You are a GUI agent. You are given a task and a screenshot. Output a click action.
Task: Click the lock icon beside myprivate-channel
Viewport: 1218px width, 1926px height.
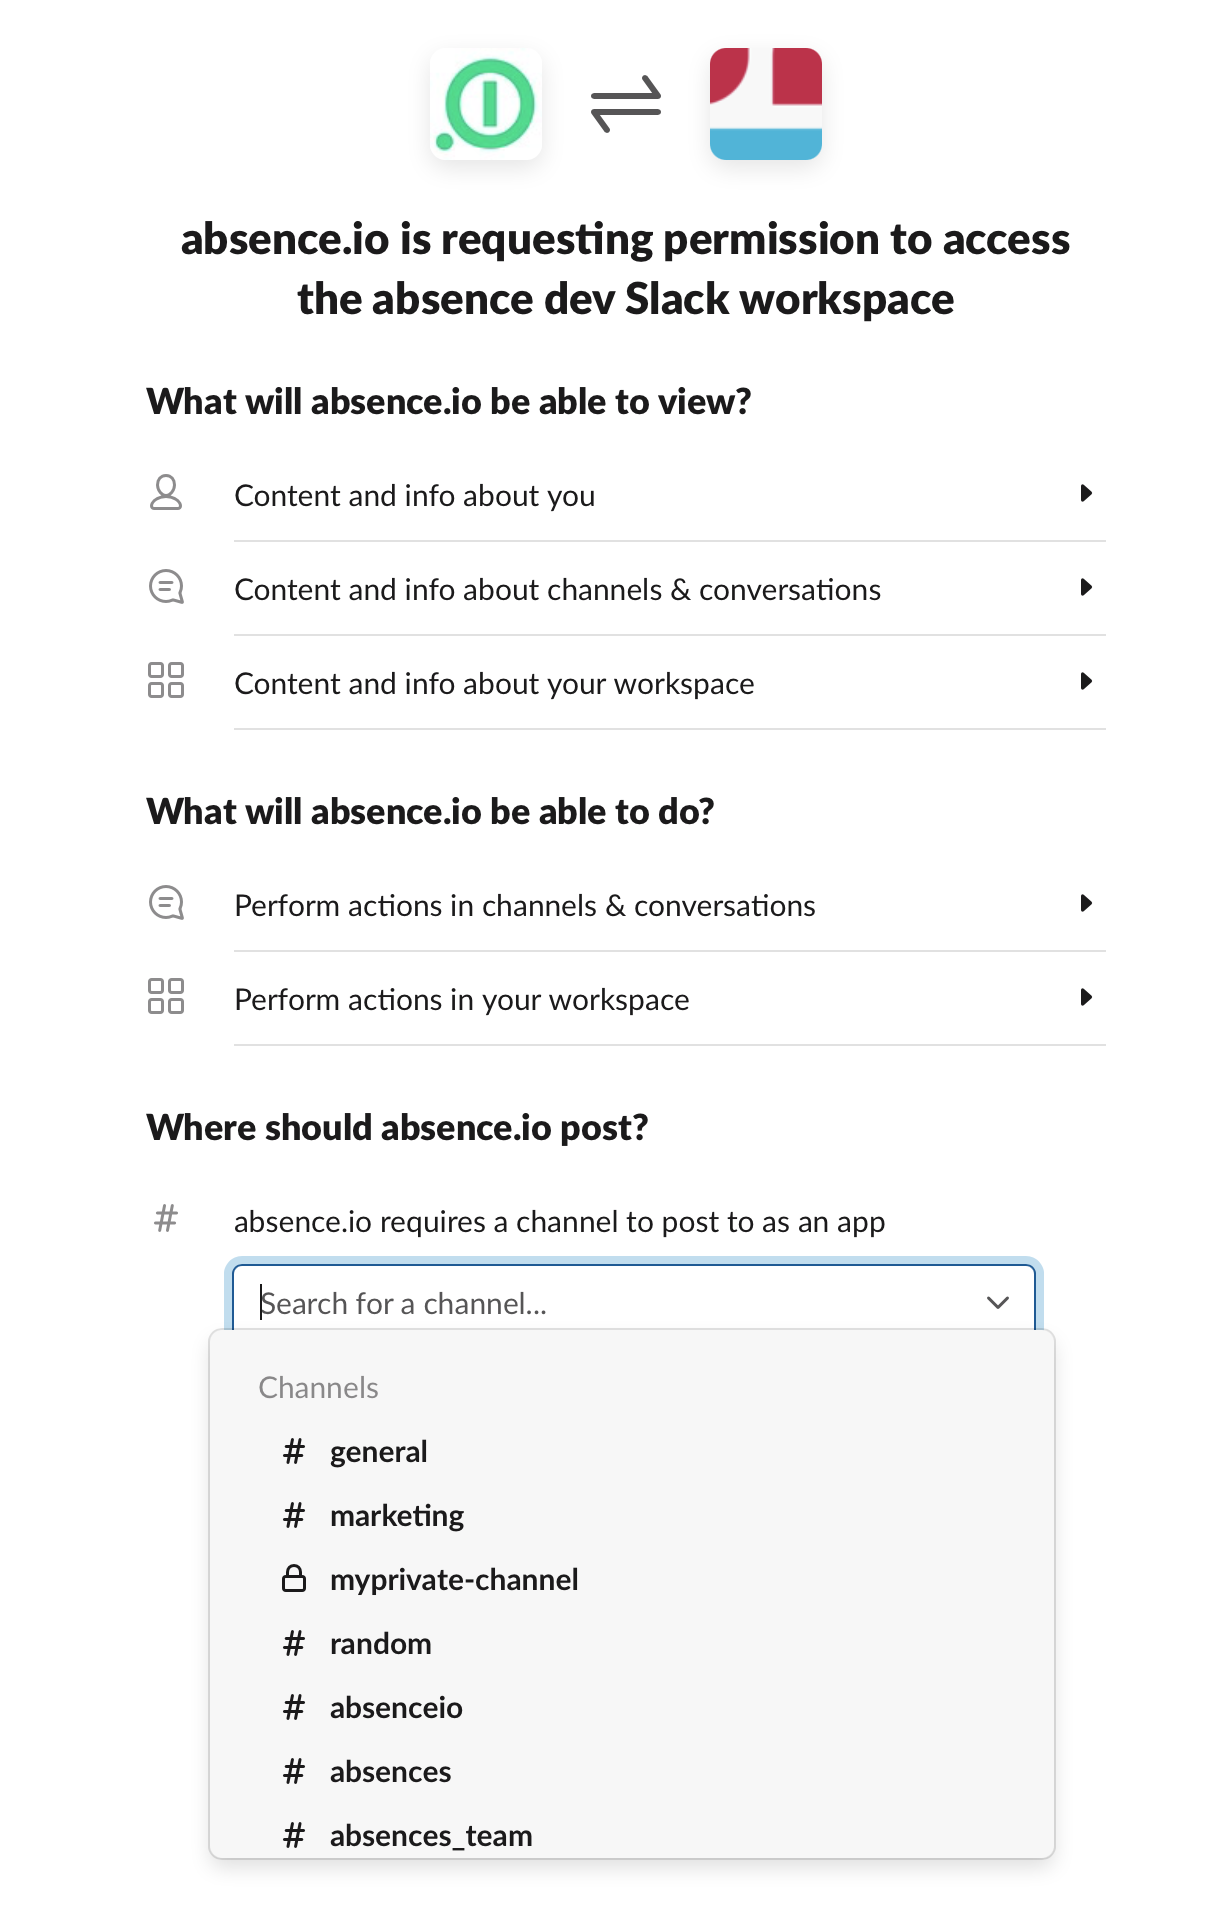pyautogui.click(x=294, y=1579)
